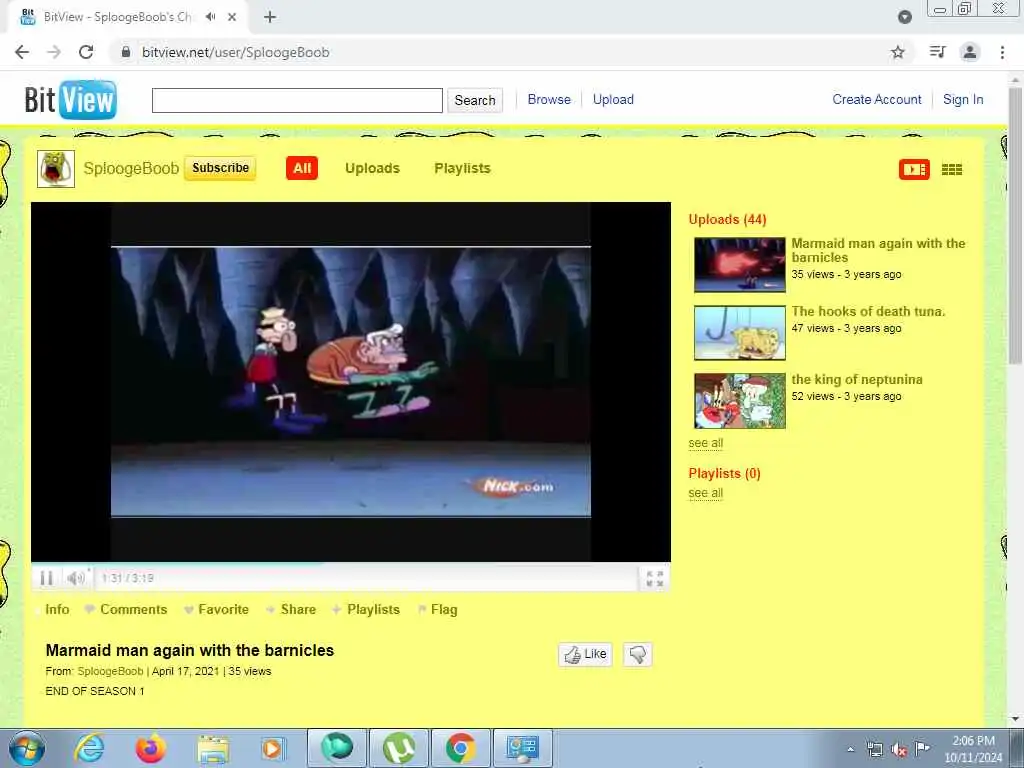Click SploogeBoob link in From line

[110, 671]
